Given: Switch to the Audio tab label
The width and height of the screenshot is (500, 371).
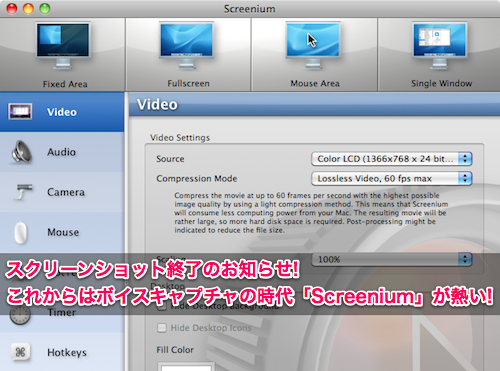Looking at the screenshot, I should pos(62,152).
